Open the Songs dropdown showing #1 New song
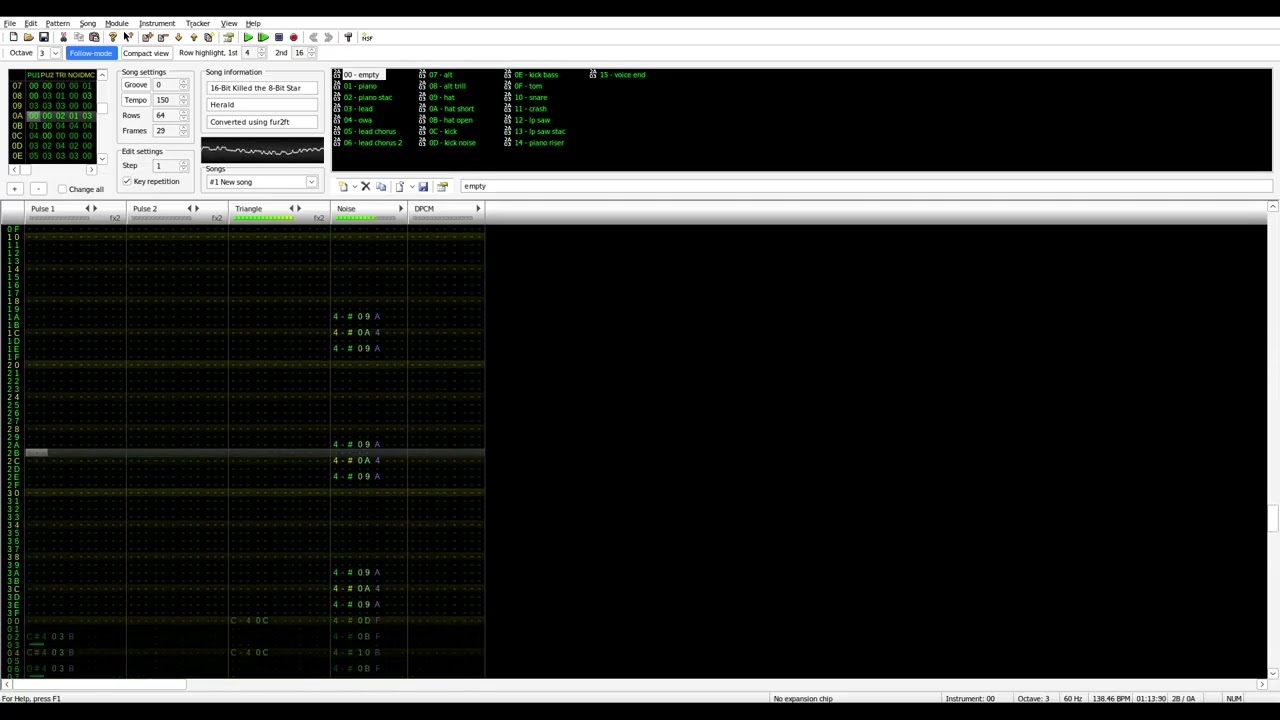Image resolution: width=1280 pixels, height=720 pixels. [x=262, y=182]
